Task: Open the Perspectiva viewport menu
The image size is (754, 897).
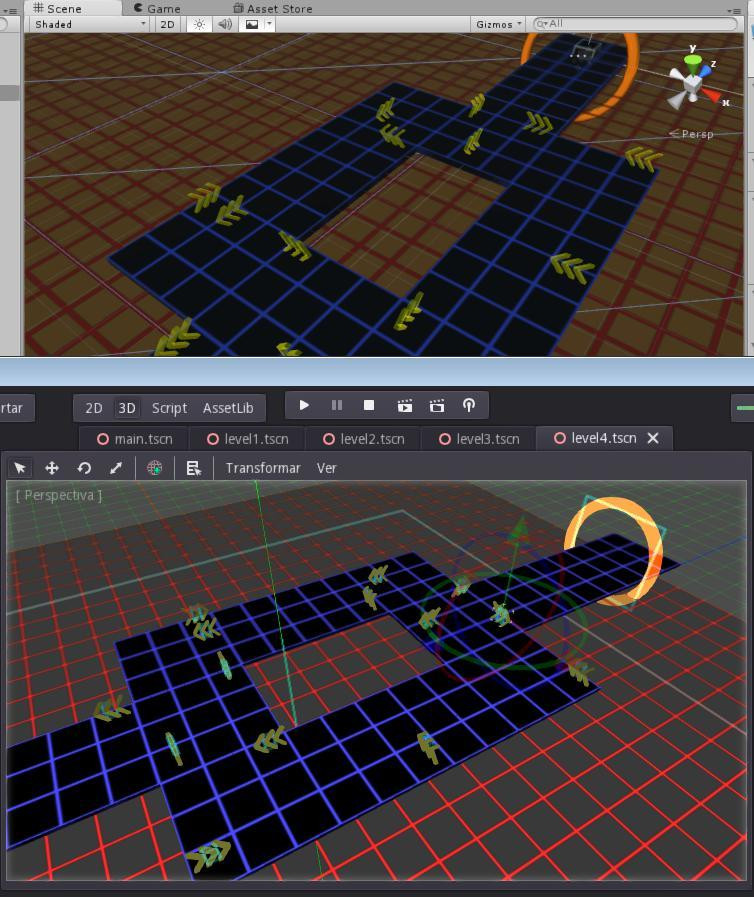Action: tap(58, 495)
